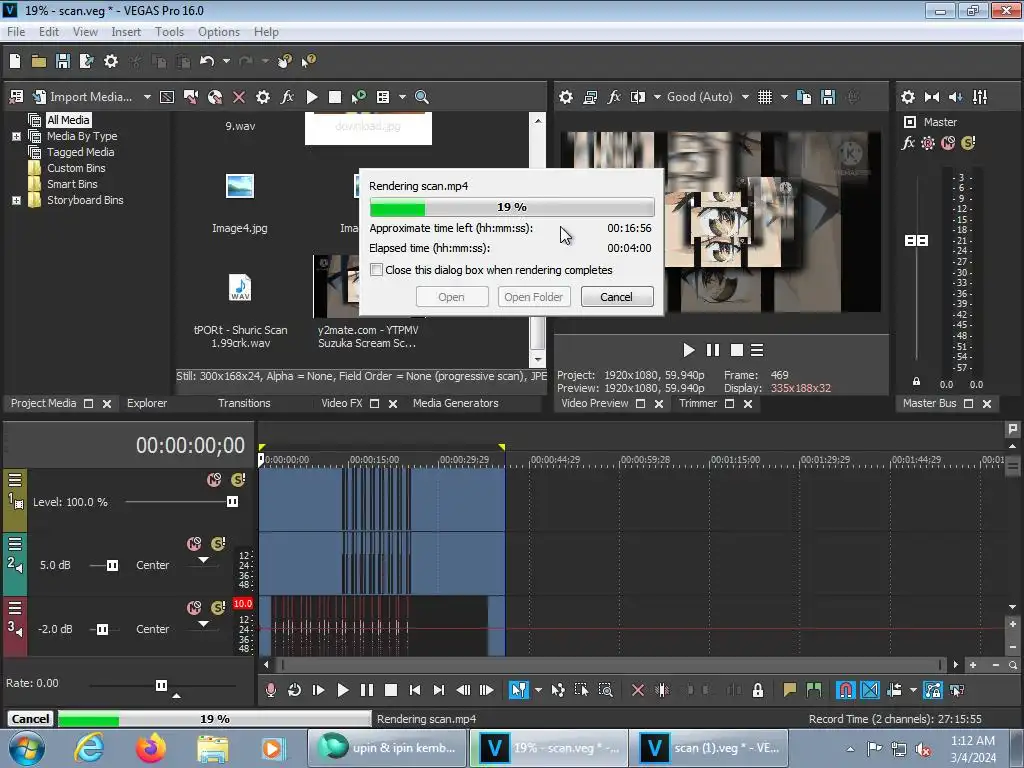1024x768 pixels.
Task: Expand the Media By Type tree node
Action: click(17, 136)
